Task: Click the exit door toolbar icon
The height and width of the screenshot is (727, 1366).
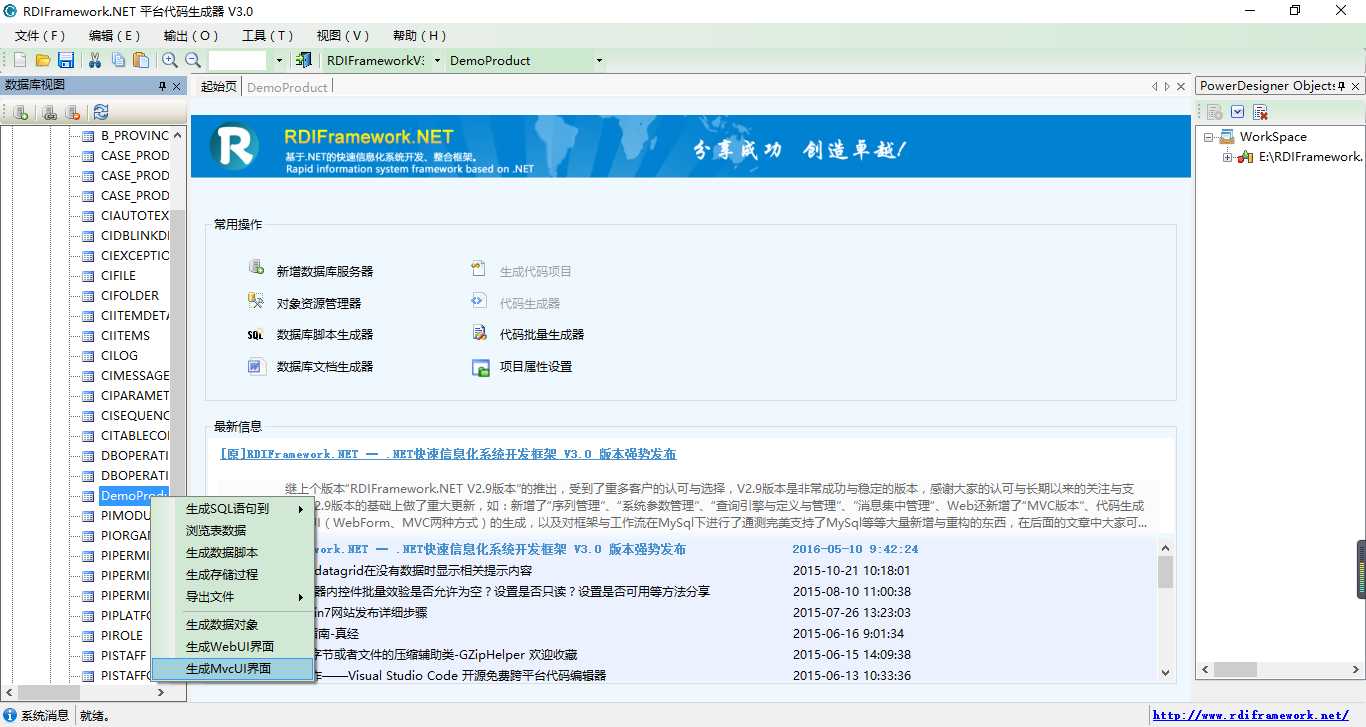Action: tap(304, 60)
